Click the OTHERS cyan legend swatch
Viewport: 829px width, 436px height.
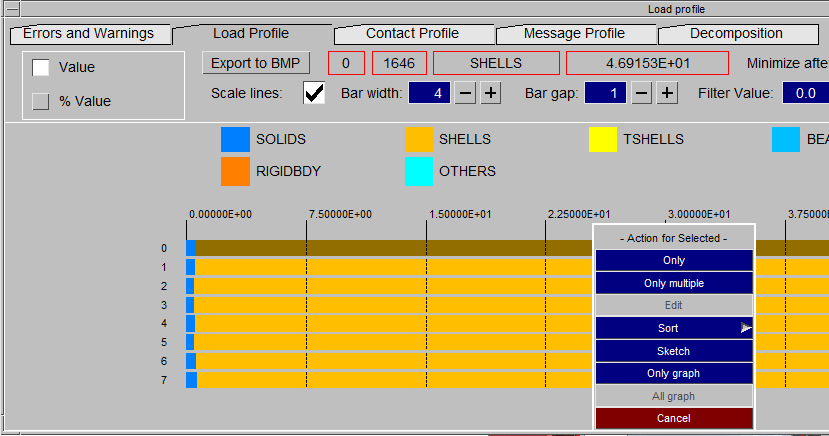[419, 171]
